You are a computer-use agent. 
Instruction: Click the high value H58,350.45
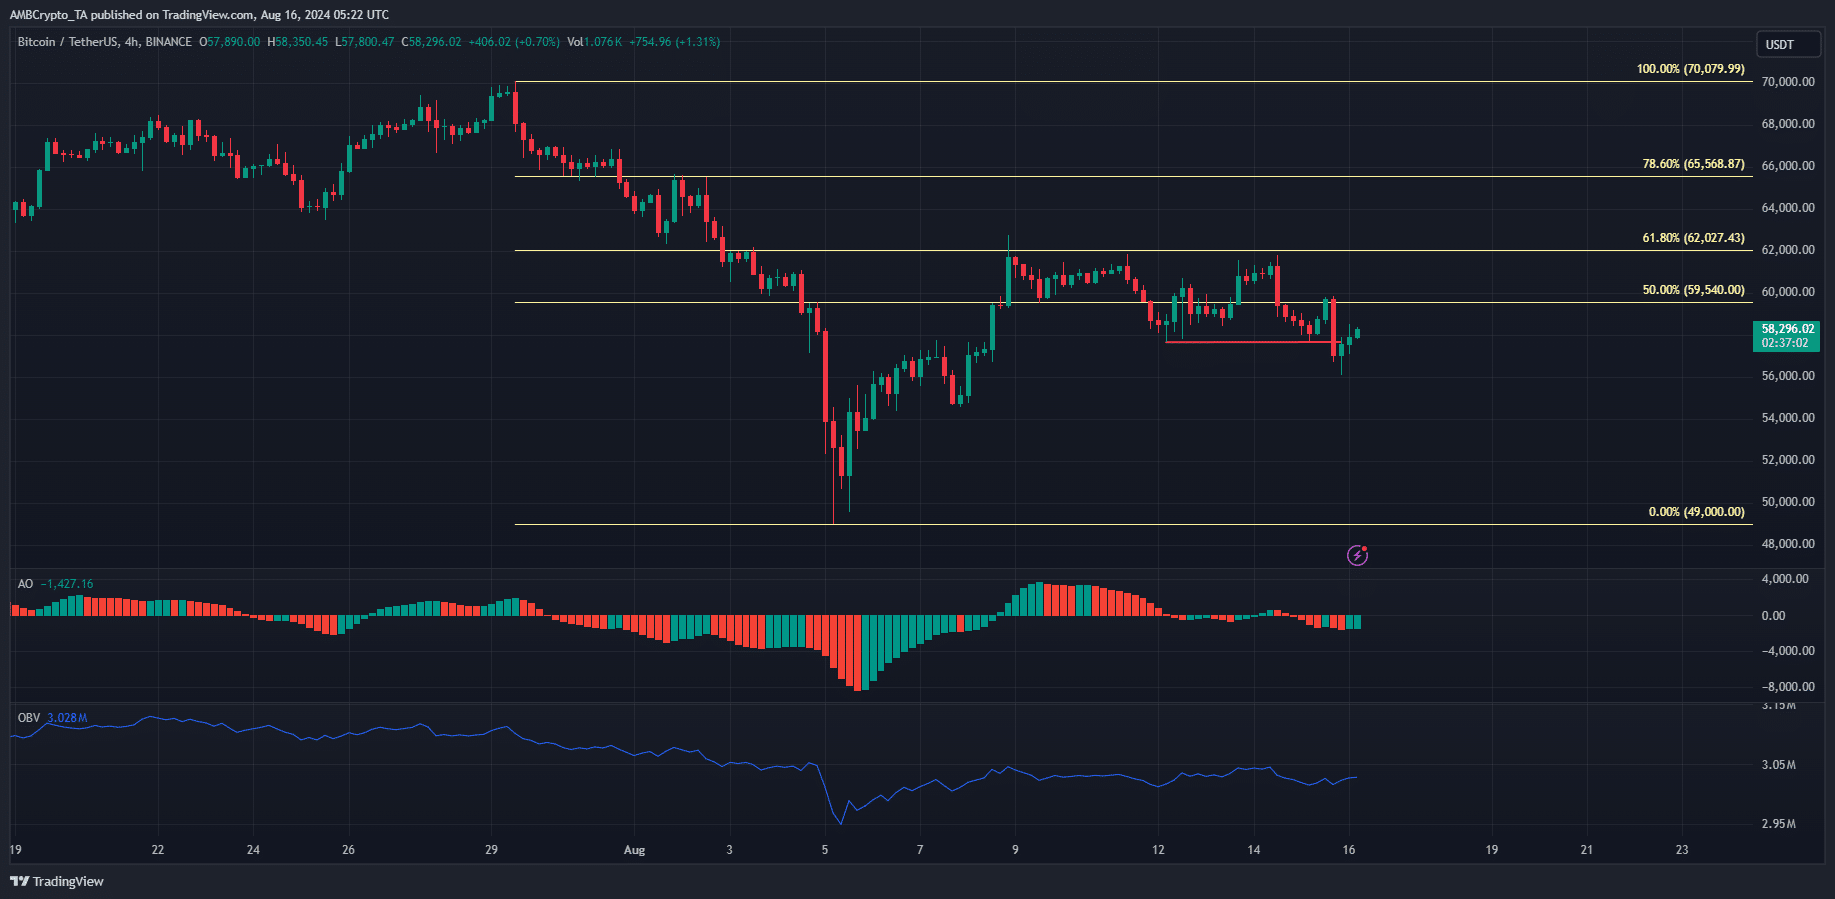tap(298, 42)
